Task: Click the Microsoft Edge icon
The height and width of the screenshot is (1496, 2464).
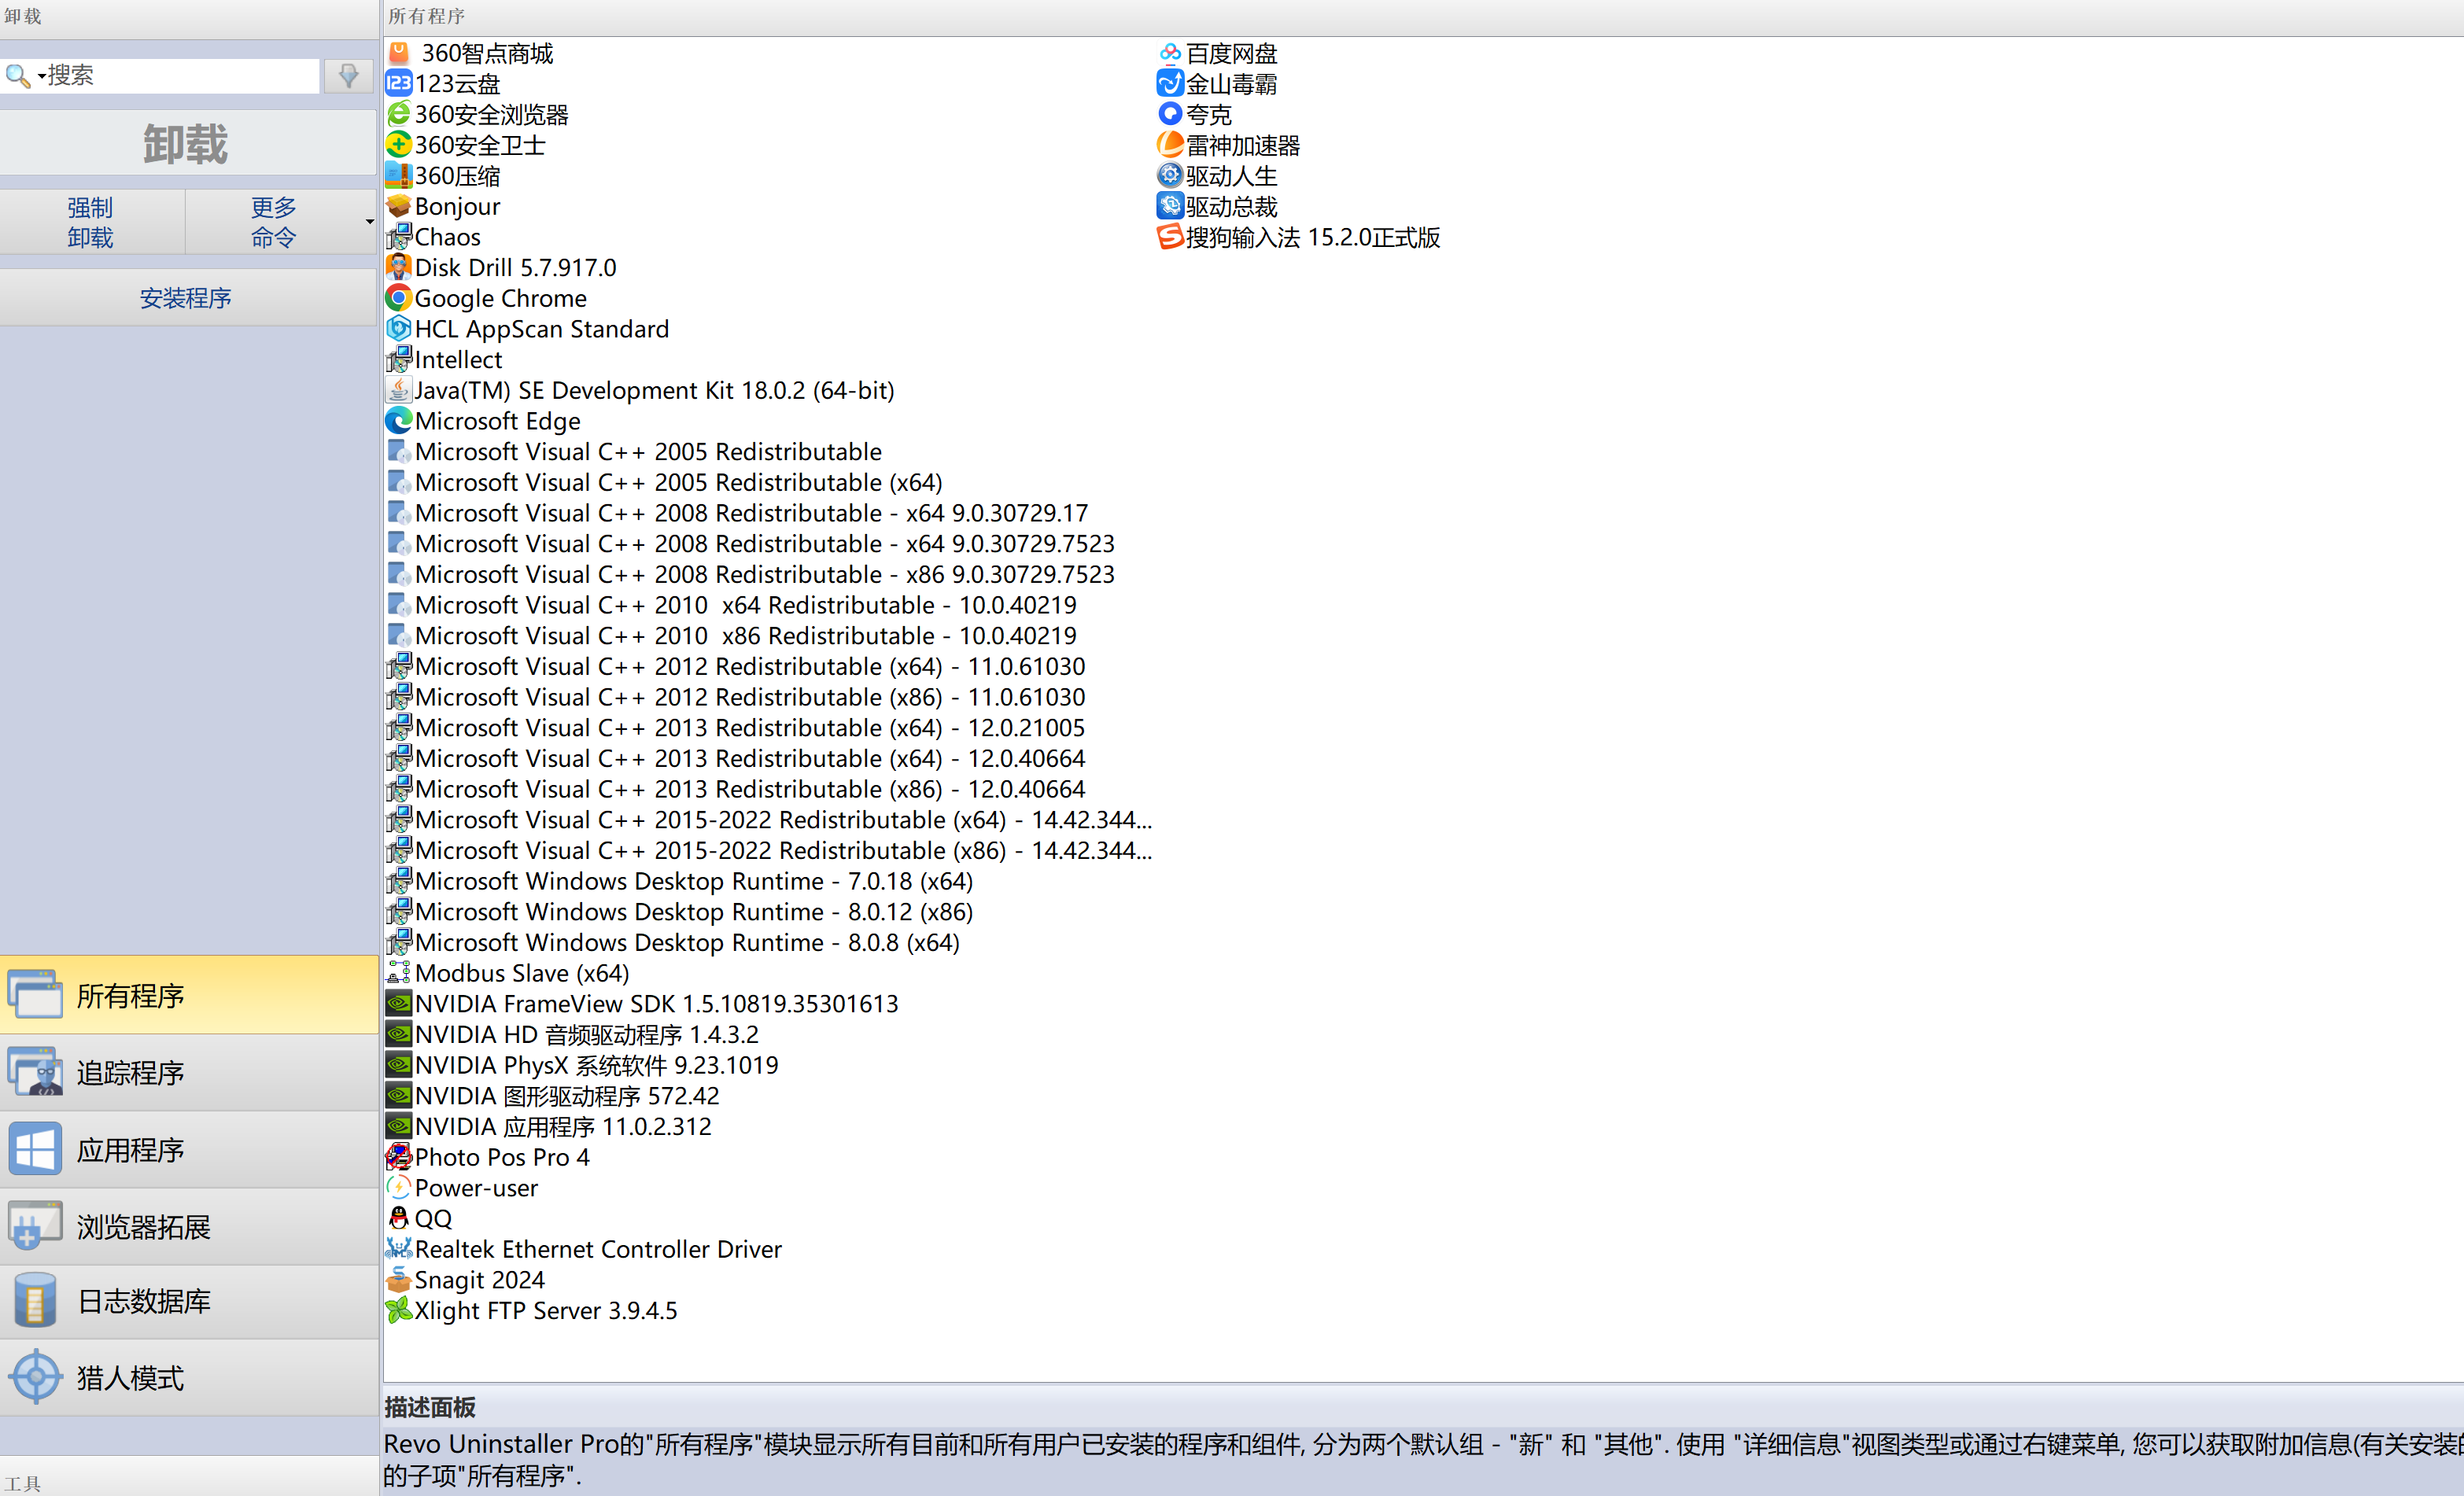Action: [398, 421]
